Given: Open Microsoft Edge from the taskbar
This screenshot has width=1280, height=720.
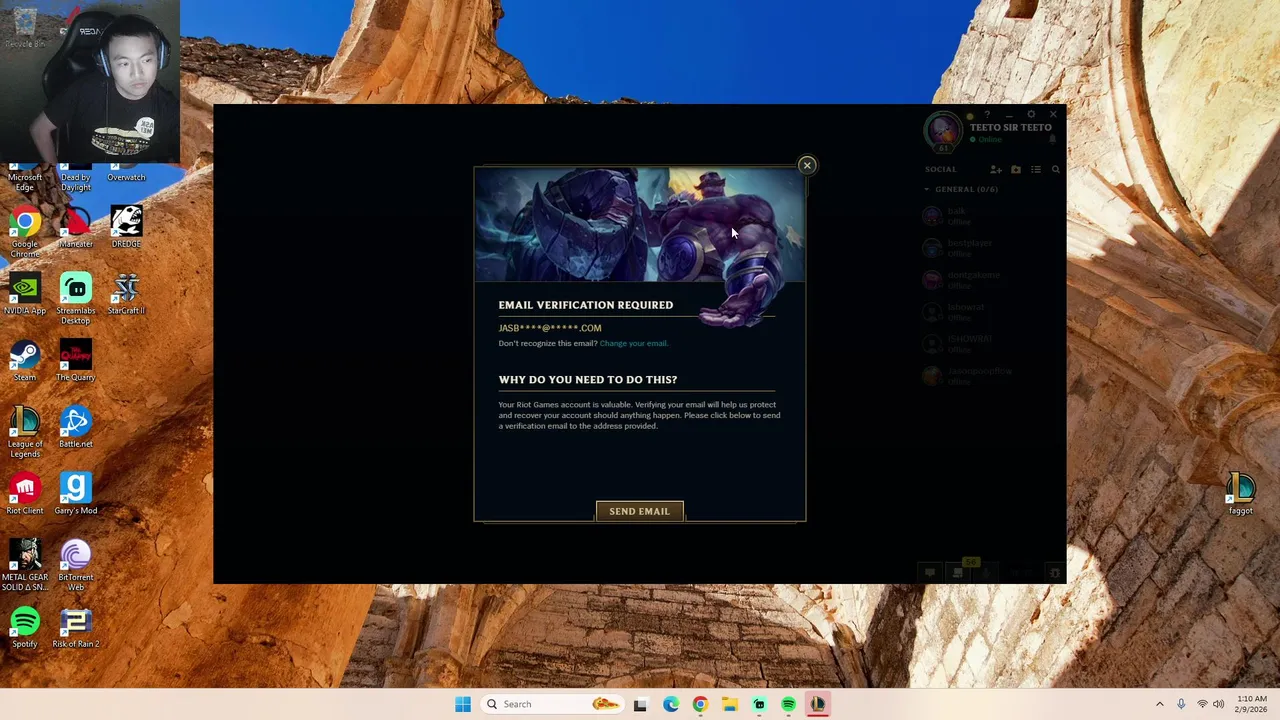Looking at the screenshot, I should [670, 704].
